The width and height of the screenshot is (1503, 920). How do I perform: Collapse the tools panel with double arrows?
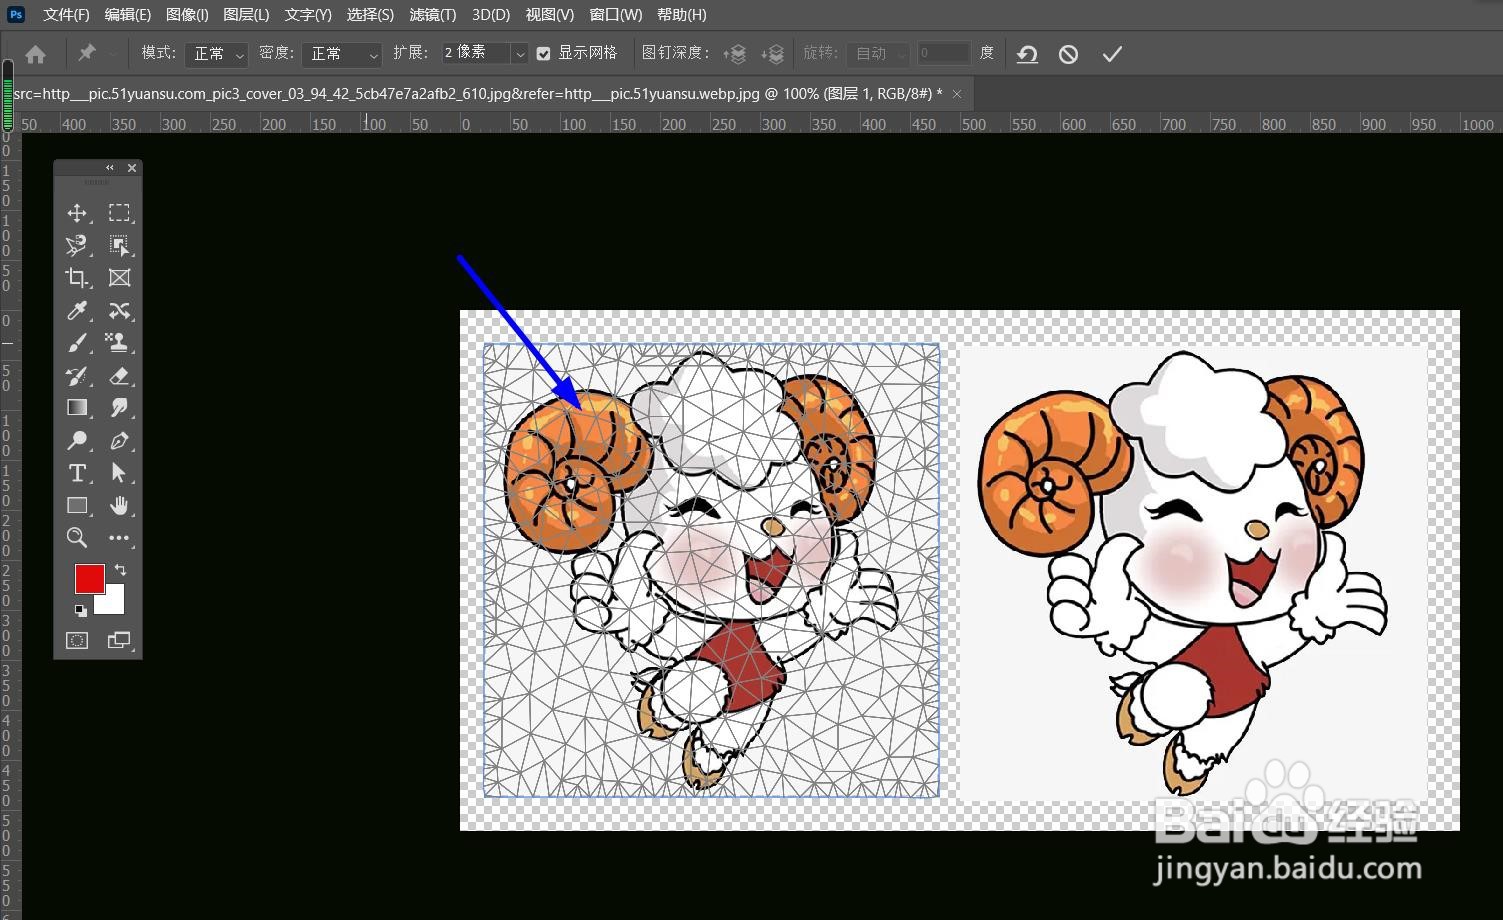point(110,168)
